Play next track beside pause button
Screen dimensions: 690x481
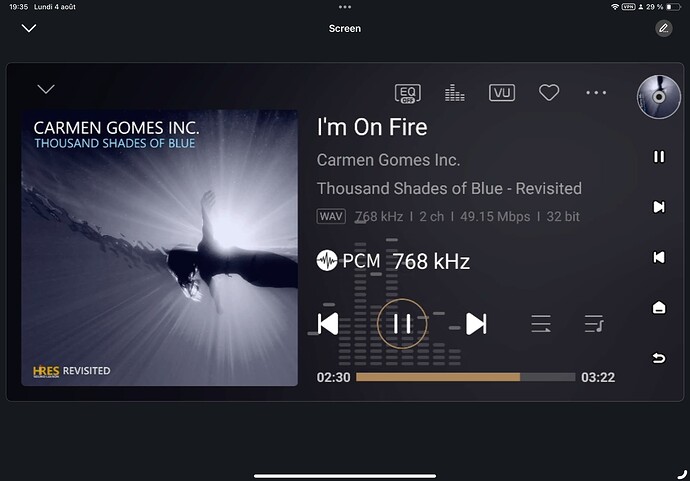(476, 324)
